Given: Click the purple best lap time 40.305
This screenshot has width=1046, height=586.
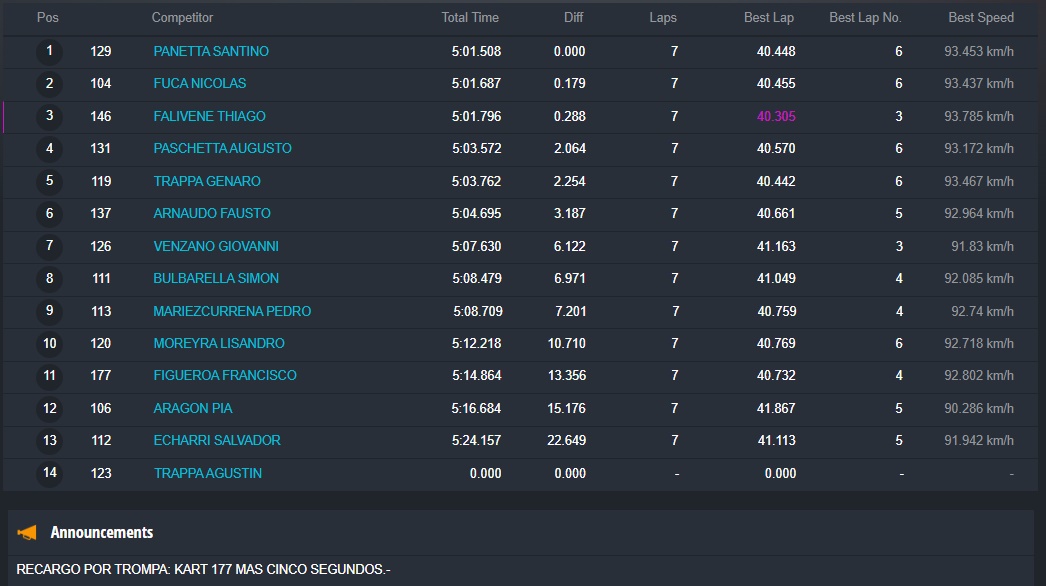Looking at the screenshot, I should click(776, 116).
